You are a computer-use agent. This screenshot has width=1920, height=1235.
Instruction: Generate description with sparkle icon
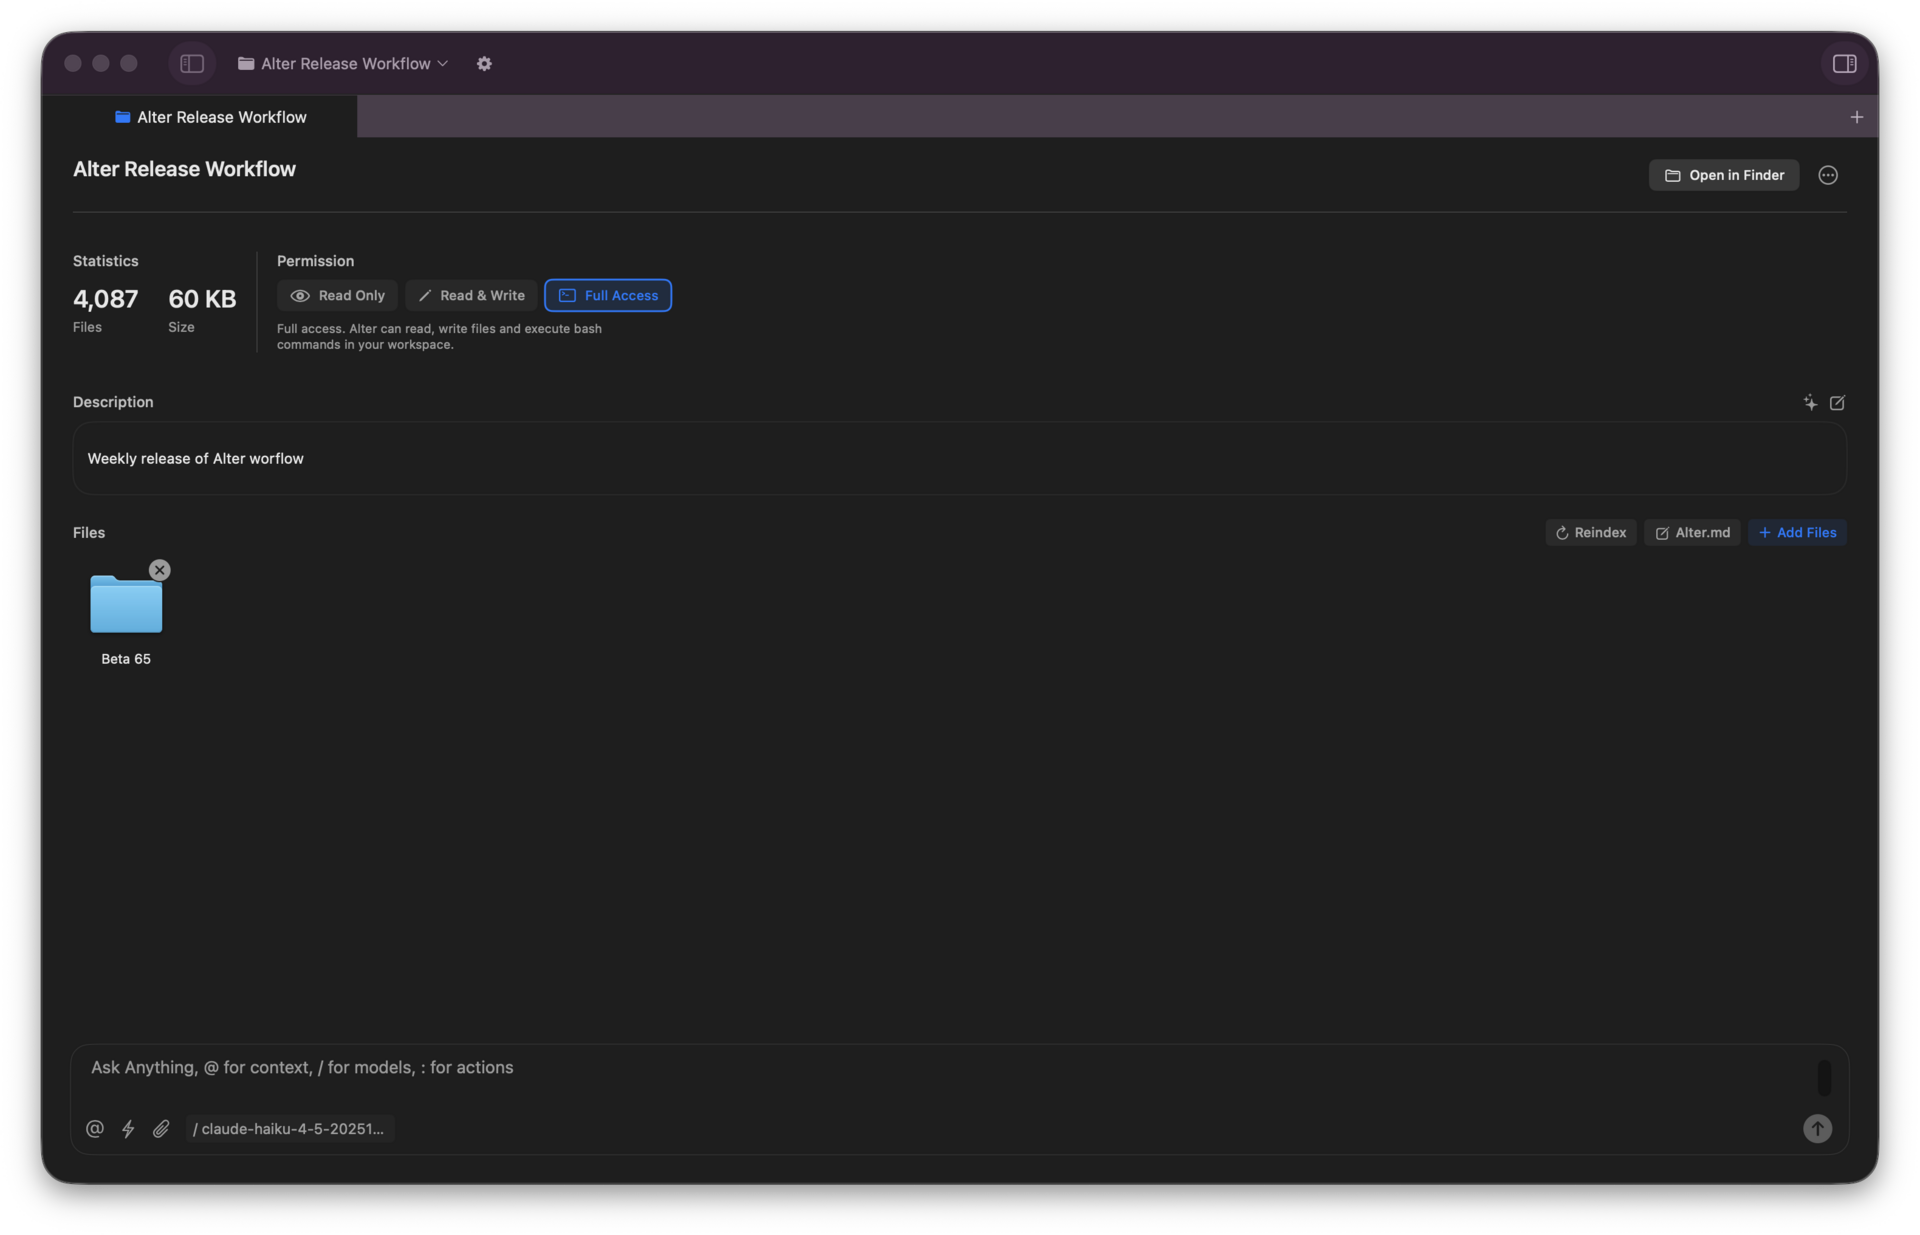(x=1809, y=402)
